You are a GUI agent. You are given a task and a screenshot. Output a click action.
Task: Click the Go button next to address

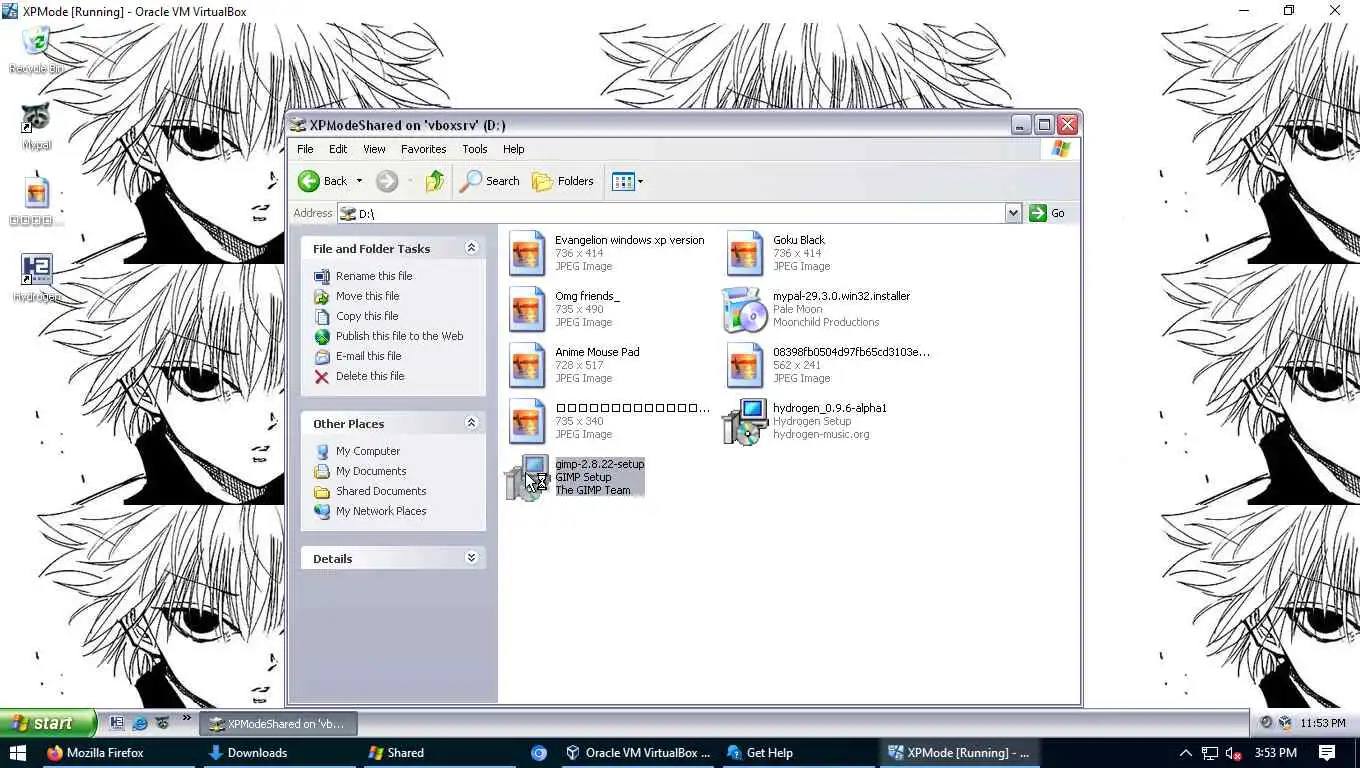[x=1047, y=213]
